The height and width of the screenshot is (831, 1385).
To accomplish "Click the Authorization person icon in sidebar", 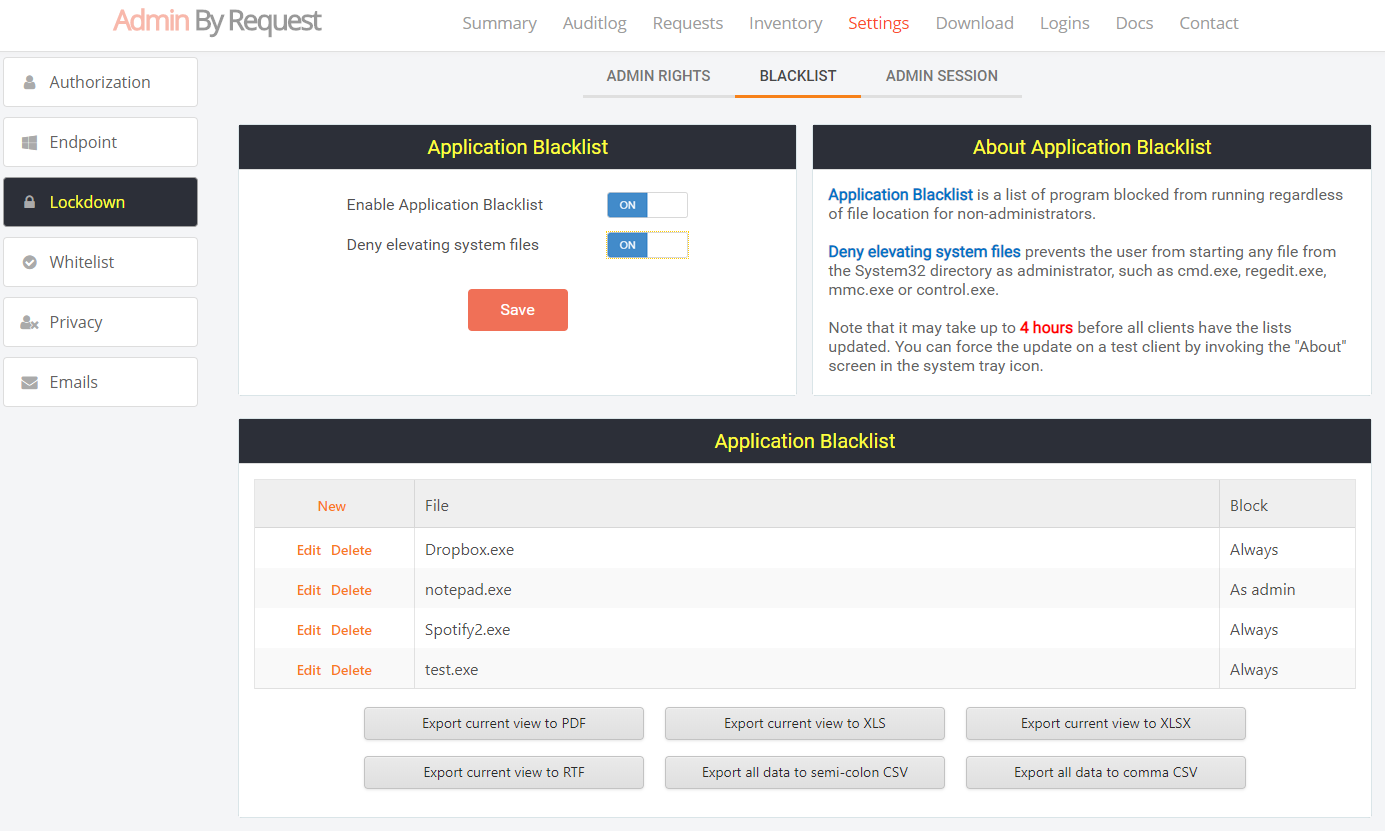I will coord(30,82).
